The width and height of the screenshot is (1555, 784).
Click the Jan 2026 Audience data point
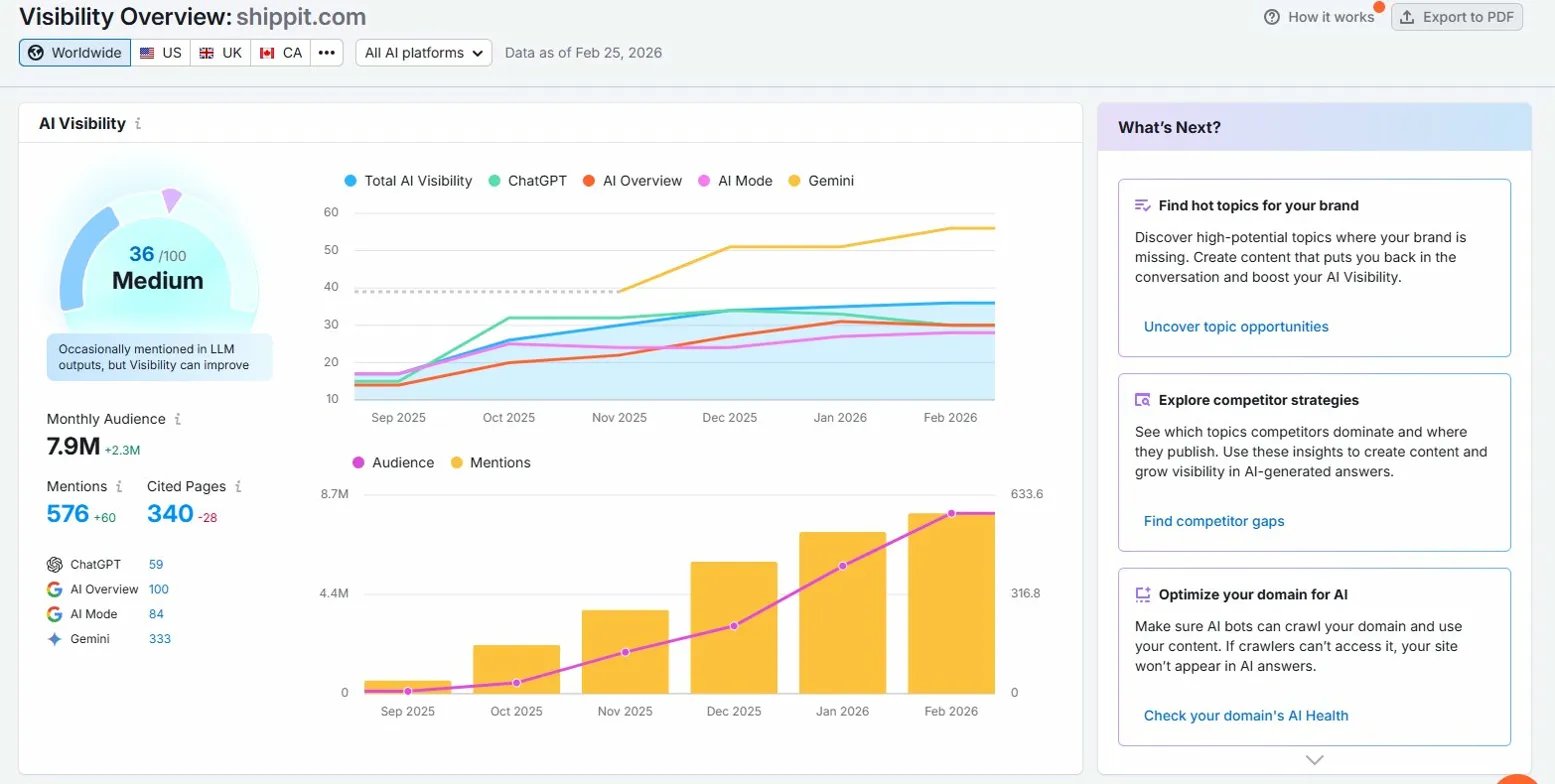843,566
